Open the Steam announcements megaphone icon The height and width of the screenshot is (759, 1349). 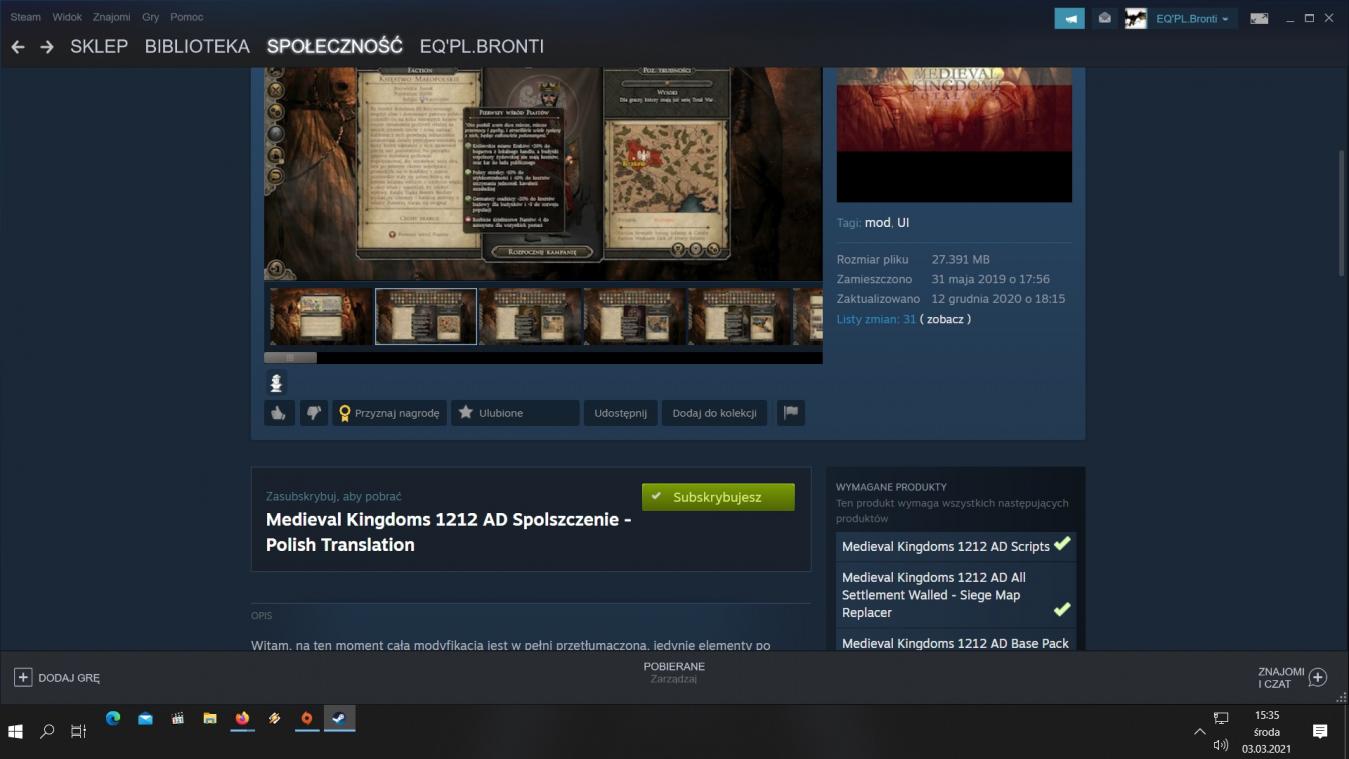pyautogui.click(x=1069, y=18)
